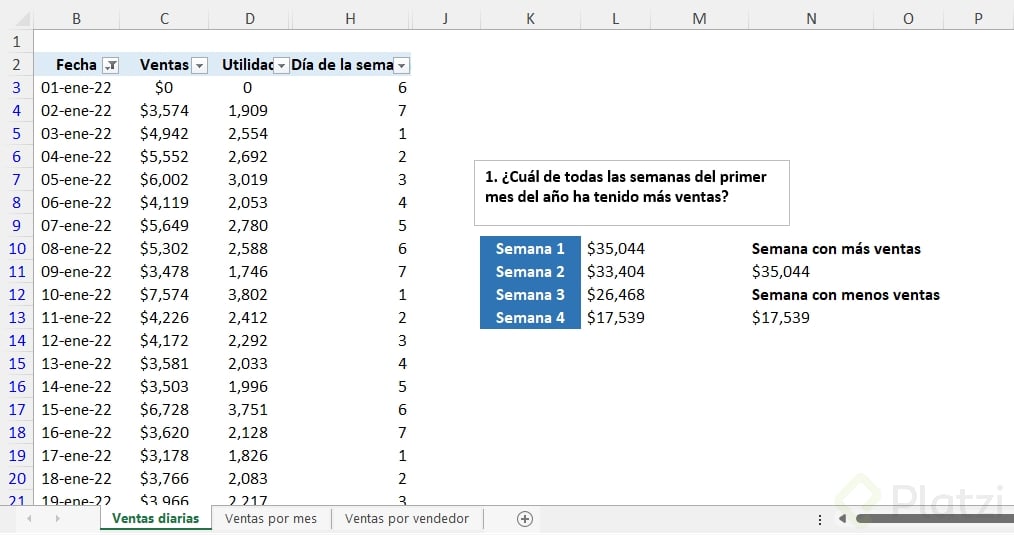Select the sales cell $5,302

[164, 248]
